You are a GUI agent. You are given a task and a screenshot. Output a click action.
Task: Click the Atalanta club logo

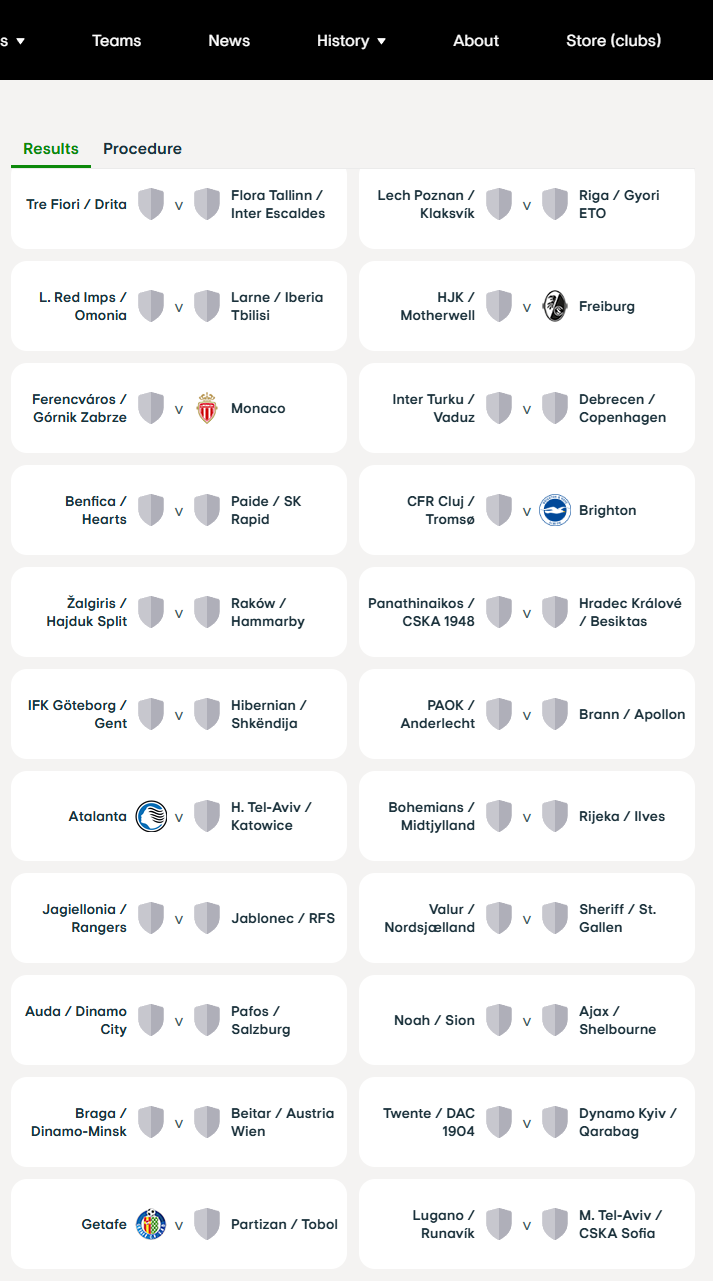151,816
